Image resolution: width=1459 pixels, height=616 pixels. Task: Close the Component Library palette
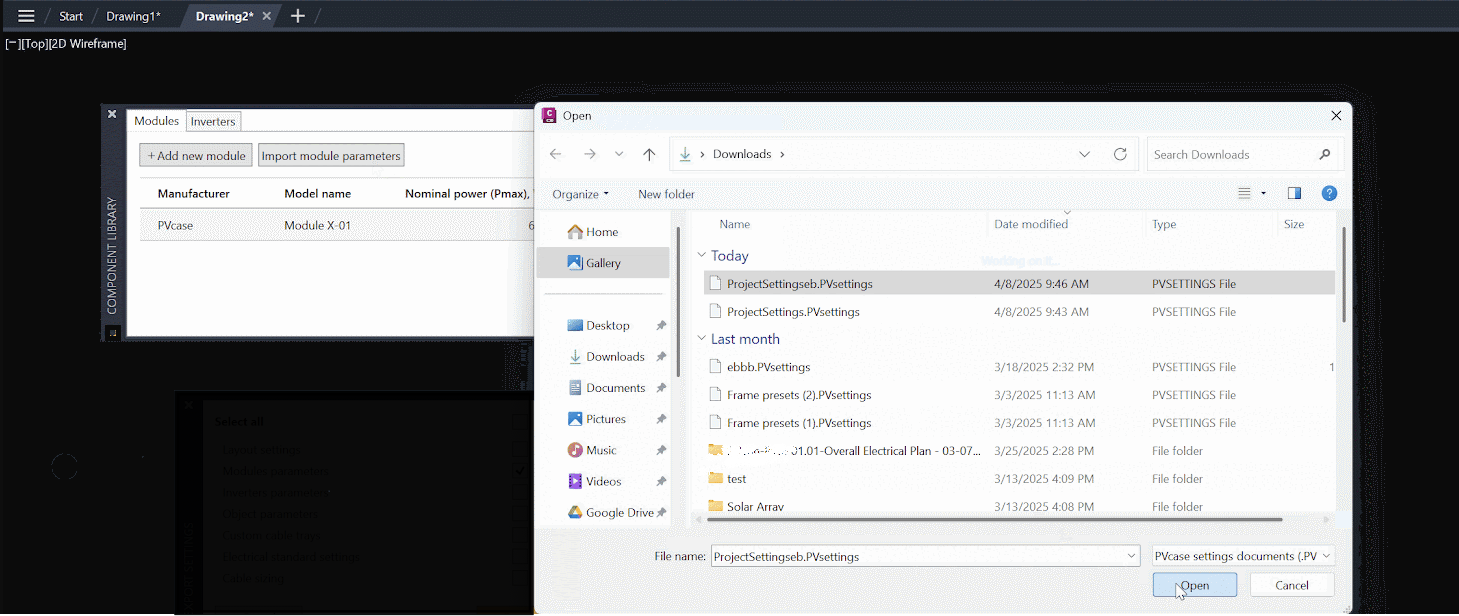coord(112,114)
